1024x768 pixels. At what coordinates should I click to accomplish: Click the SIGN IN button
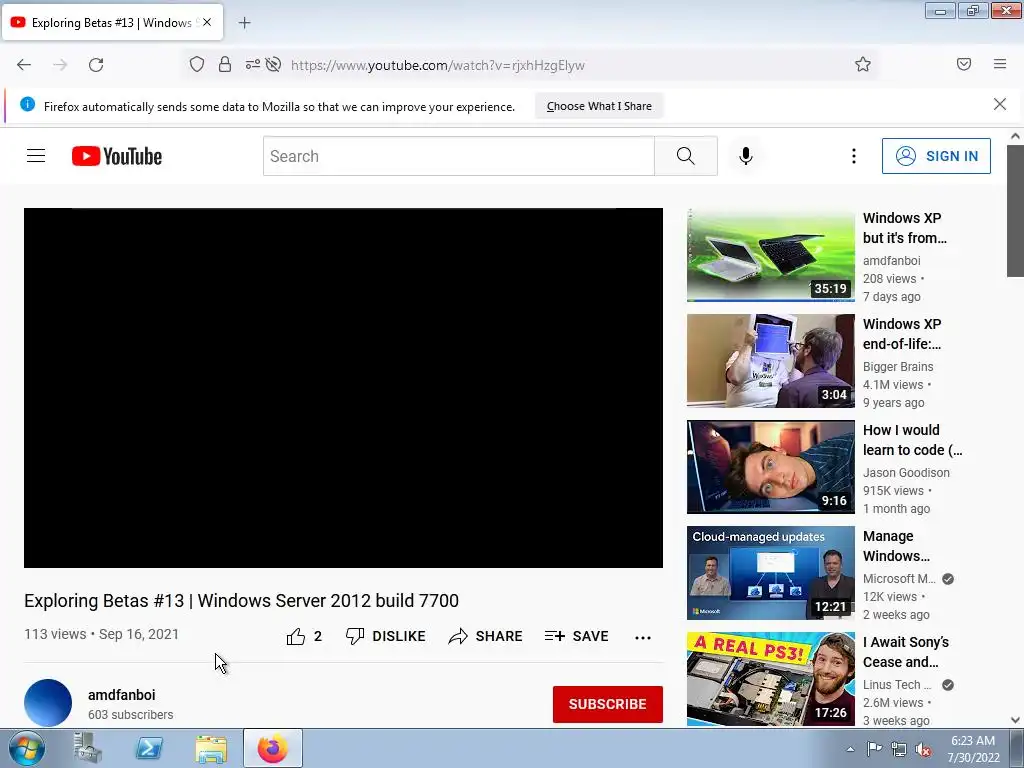click(x=936, y=156)
